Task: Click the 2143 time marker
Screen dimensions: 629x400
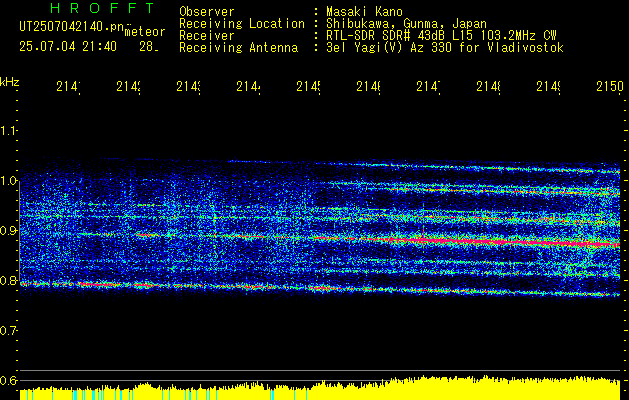Action: pyautogui.click(x=189, y=86)
